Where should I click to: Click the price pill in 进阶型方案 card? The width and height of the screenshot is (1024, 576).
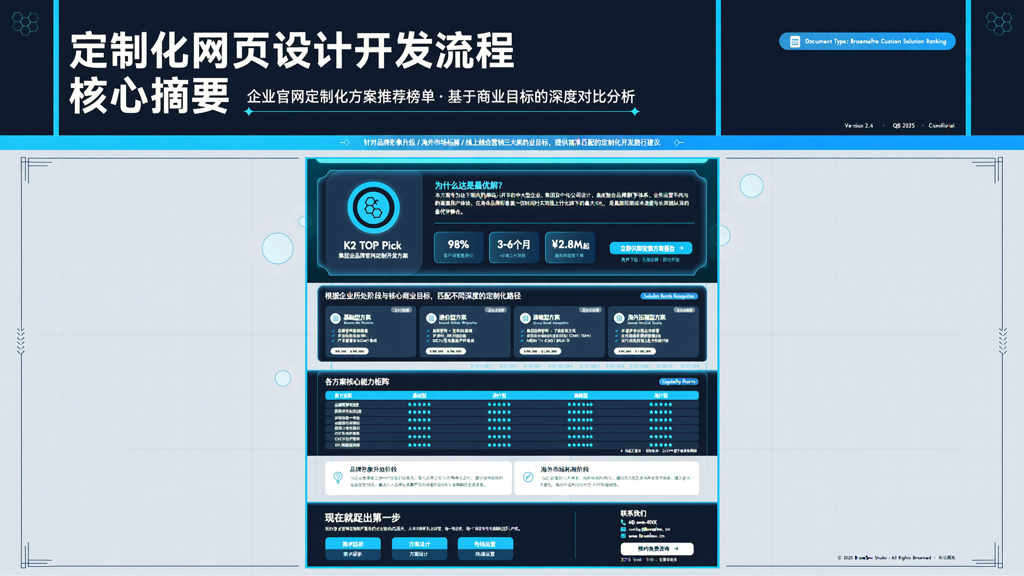coord(445,351)
